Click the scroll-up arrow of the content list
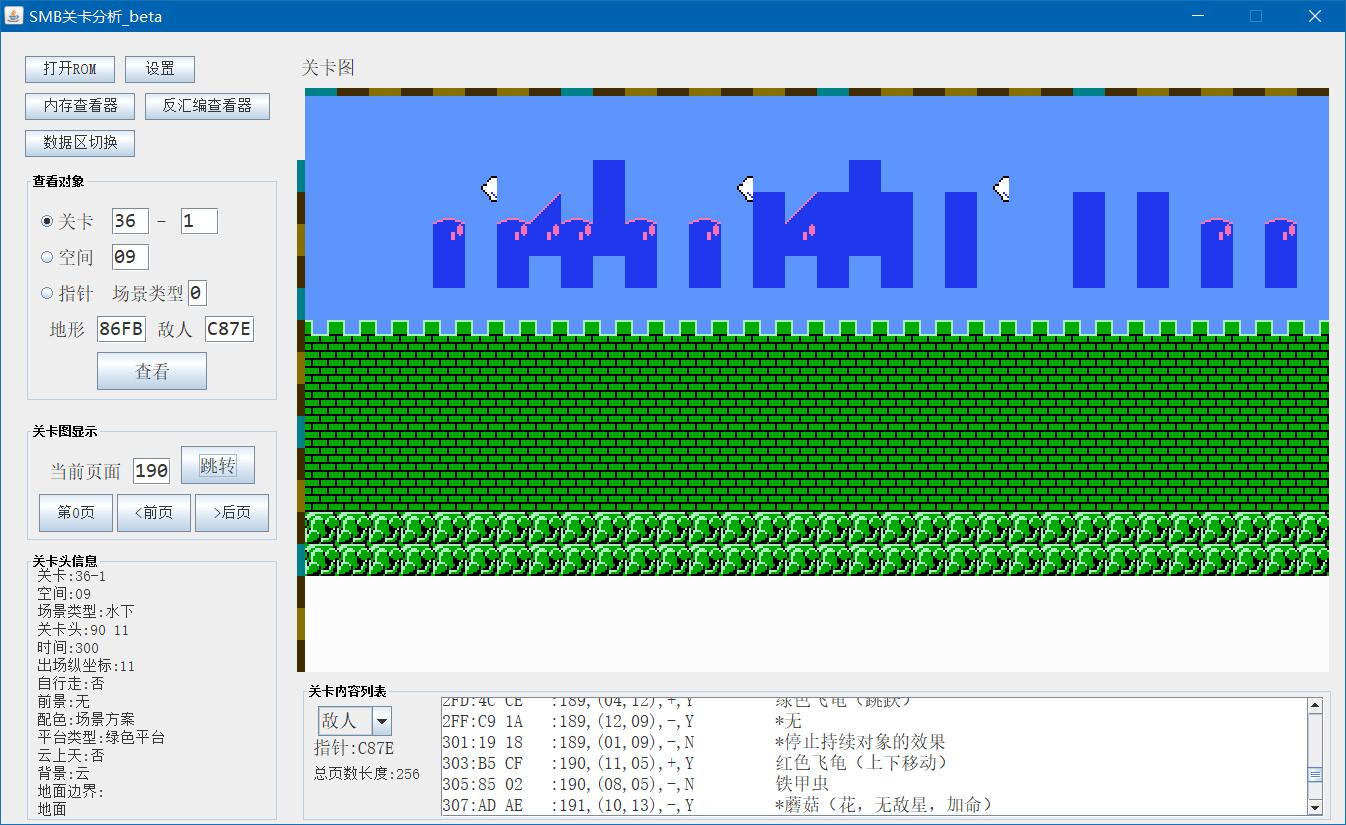The width and height of the screenshot is (1346, 825). point(1315,706)
